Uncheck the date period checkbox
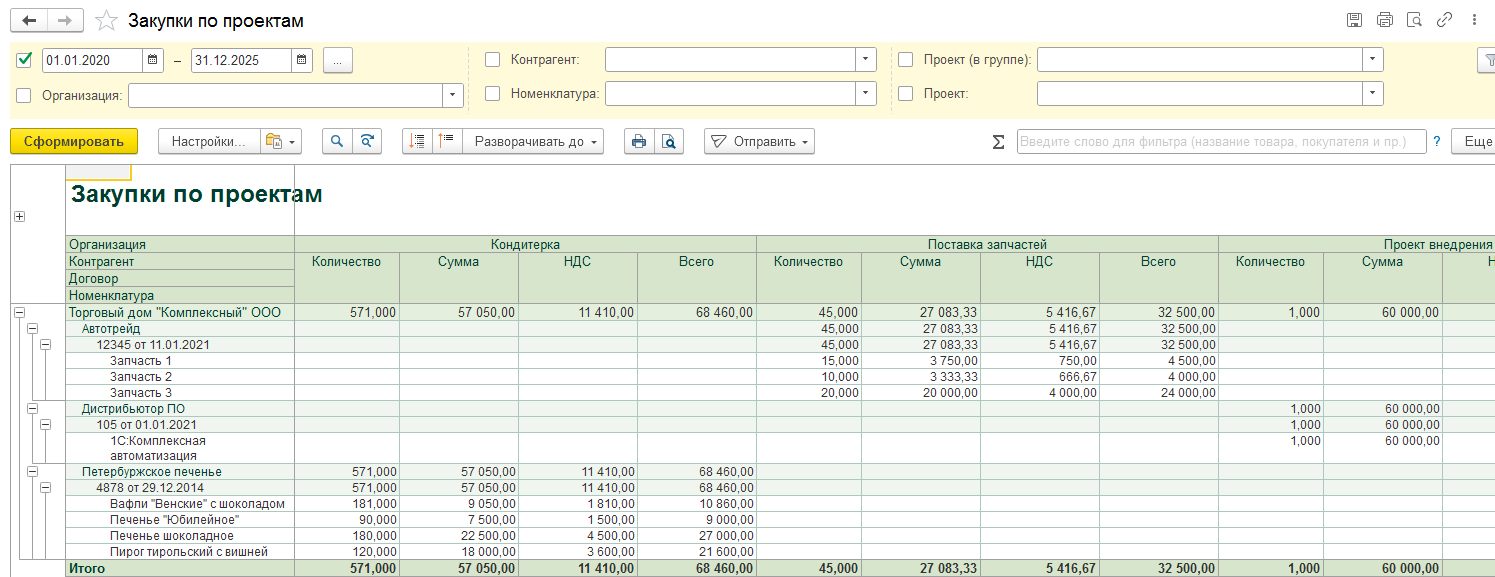Screen dimensions: 1495x577 coord(25,60)
